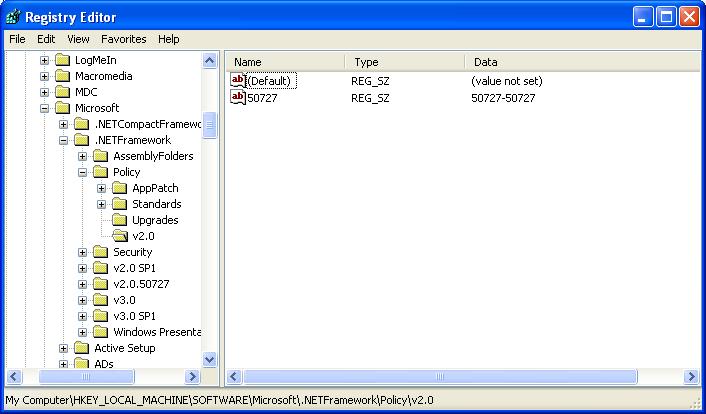Click the values pane scroll left arrow
This screenshot has width=706, height=414.
(x=234, y=376)
